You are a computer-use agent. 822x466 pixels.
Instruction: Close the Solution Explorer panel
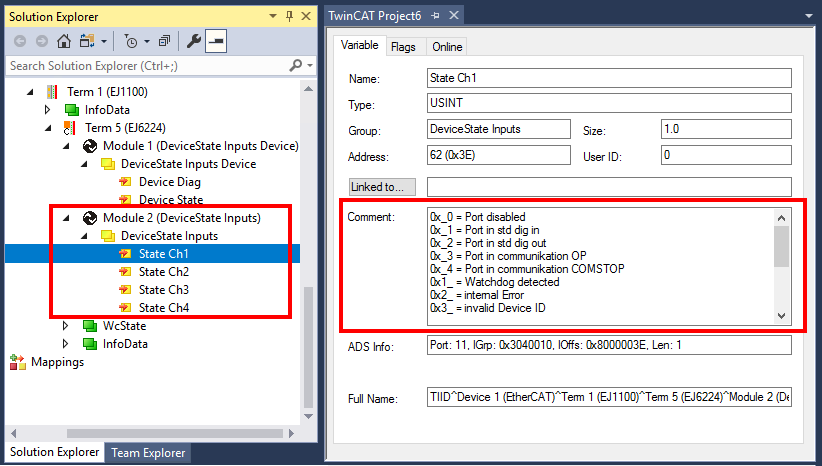click(306, 16)
